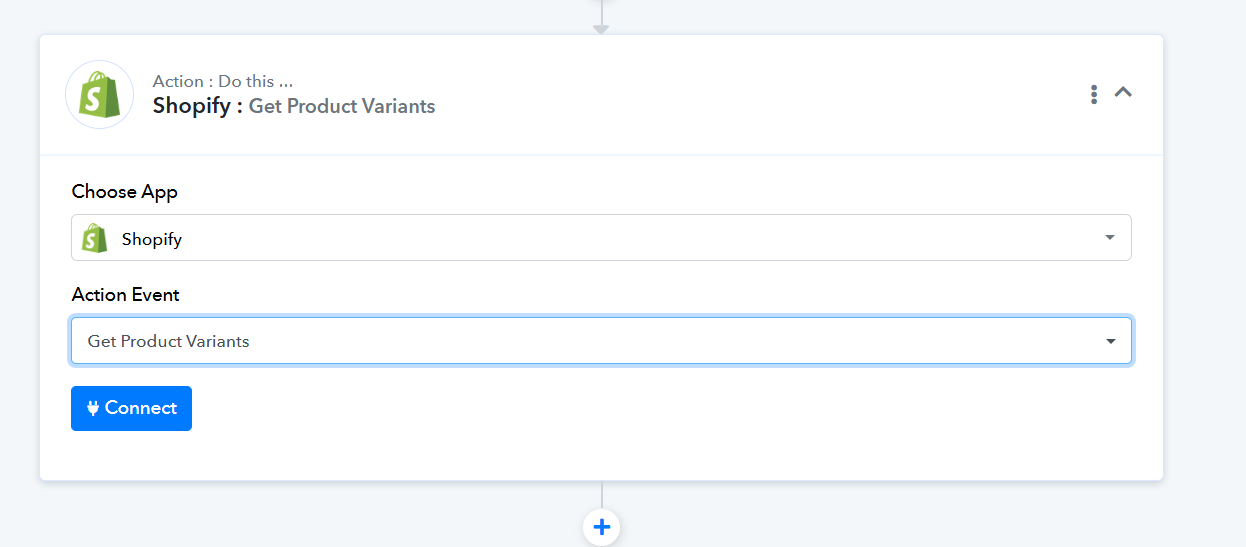Screen dimensions: 1246x547
Task: Click the connector arrowhead above the card
Action: point(601,29)
